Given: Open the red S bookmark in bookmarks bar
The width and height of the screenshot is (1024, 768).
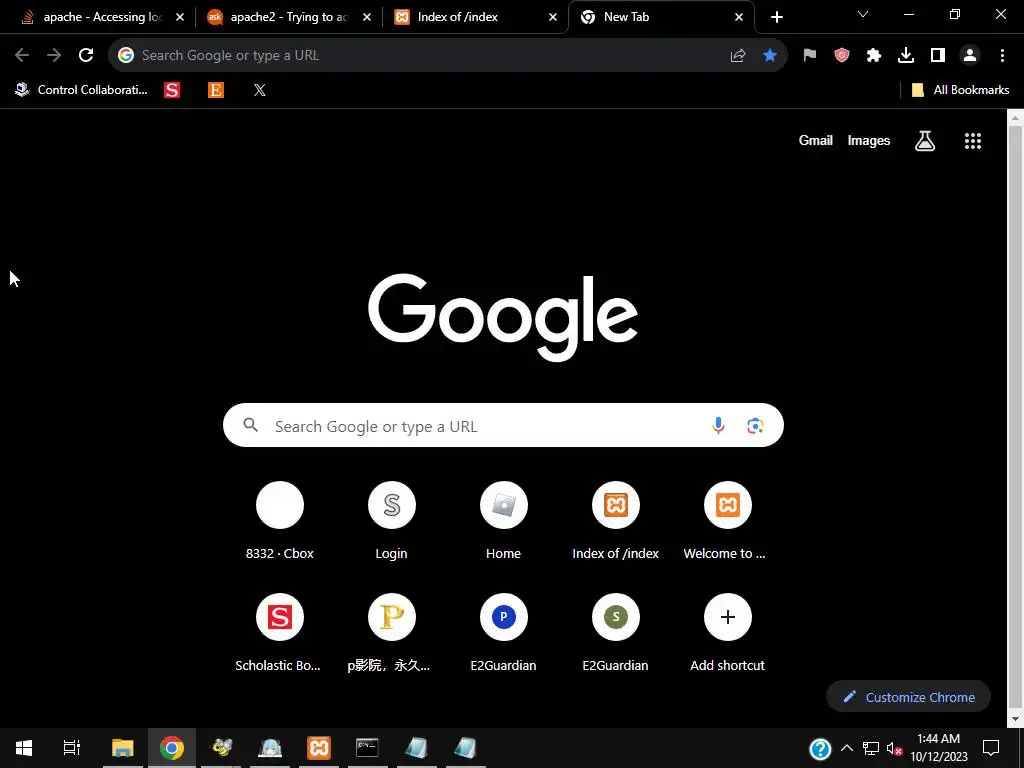Looking at the screenshot, I should (172, 90).
